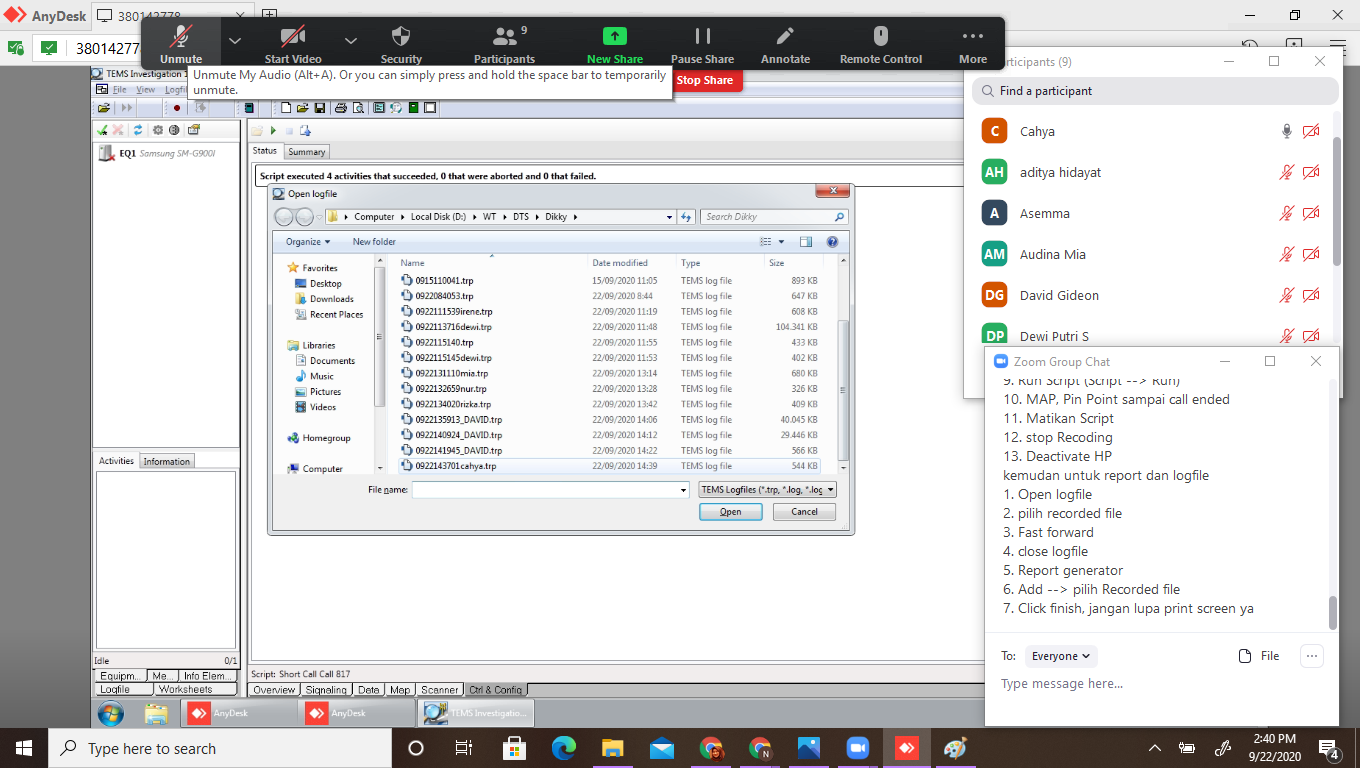Open the Participants panel icon
Viewport: 1360px width, 768px height.
pyautogui.click(x=505, y=38)
